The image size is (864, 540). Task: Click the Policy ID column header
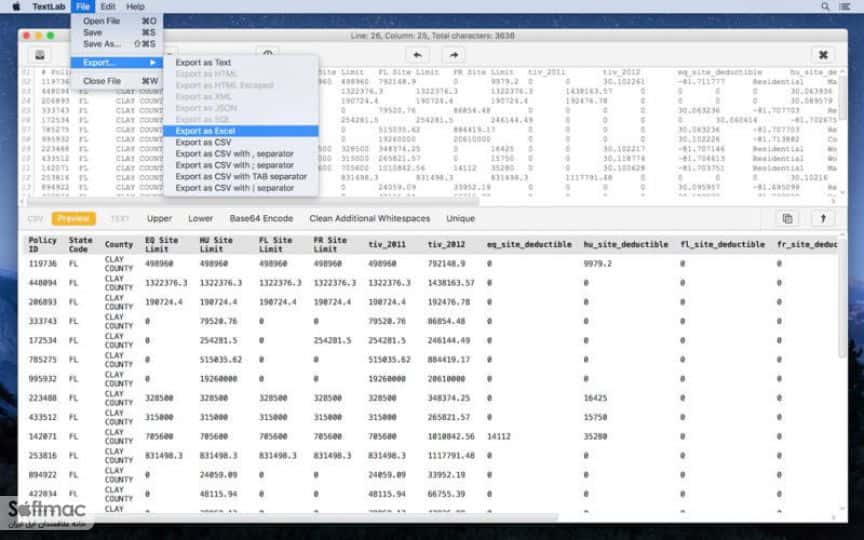coord(42,245)
